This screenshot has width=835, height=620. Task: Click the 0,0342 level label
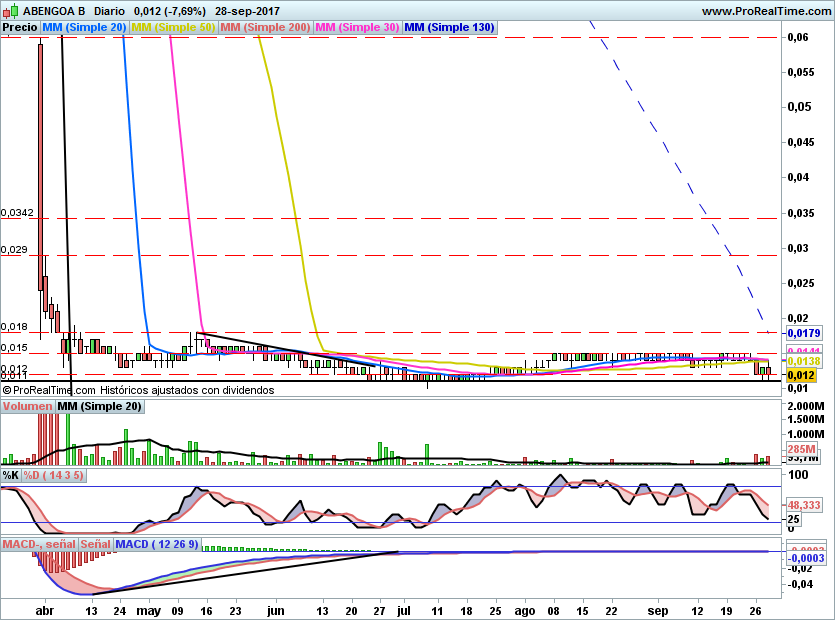[17, 213]
